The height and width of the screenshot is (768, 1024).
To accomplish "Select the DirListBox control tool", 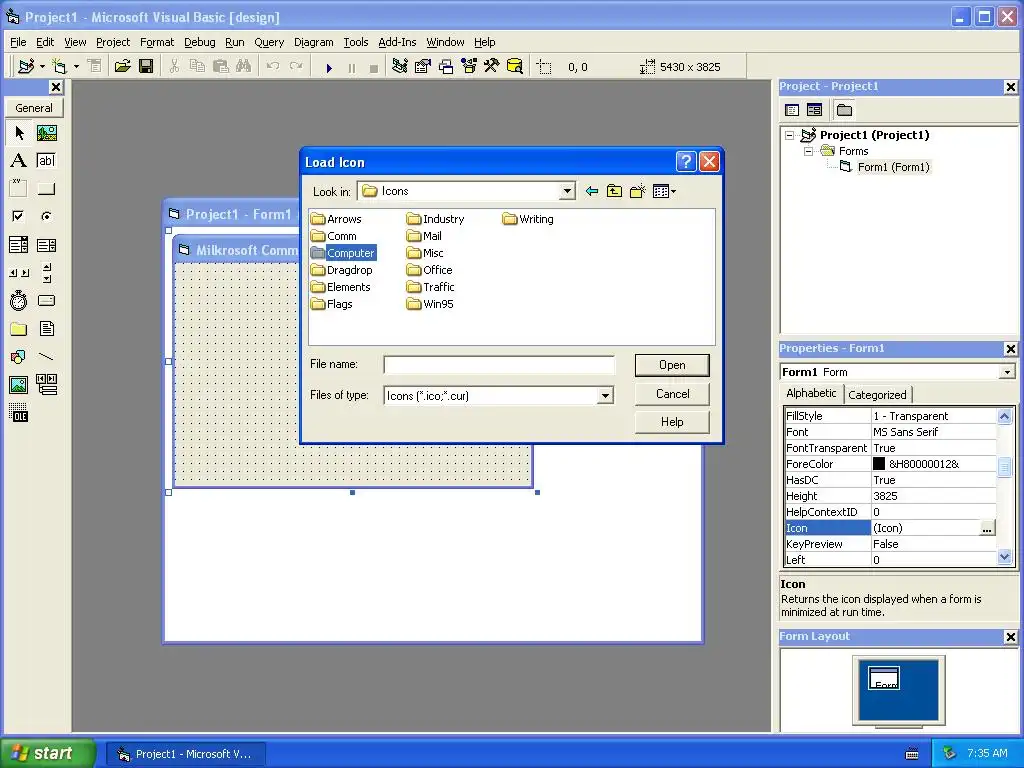I will point(19,328).
